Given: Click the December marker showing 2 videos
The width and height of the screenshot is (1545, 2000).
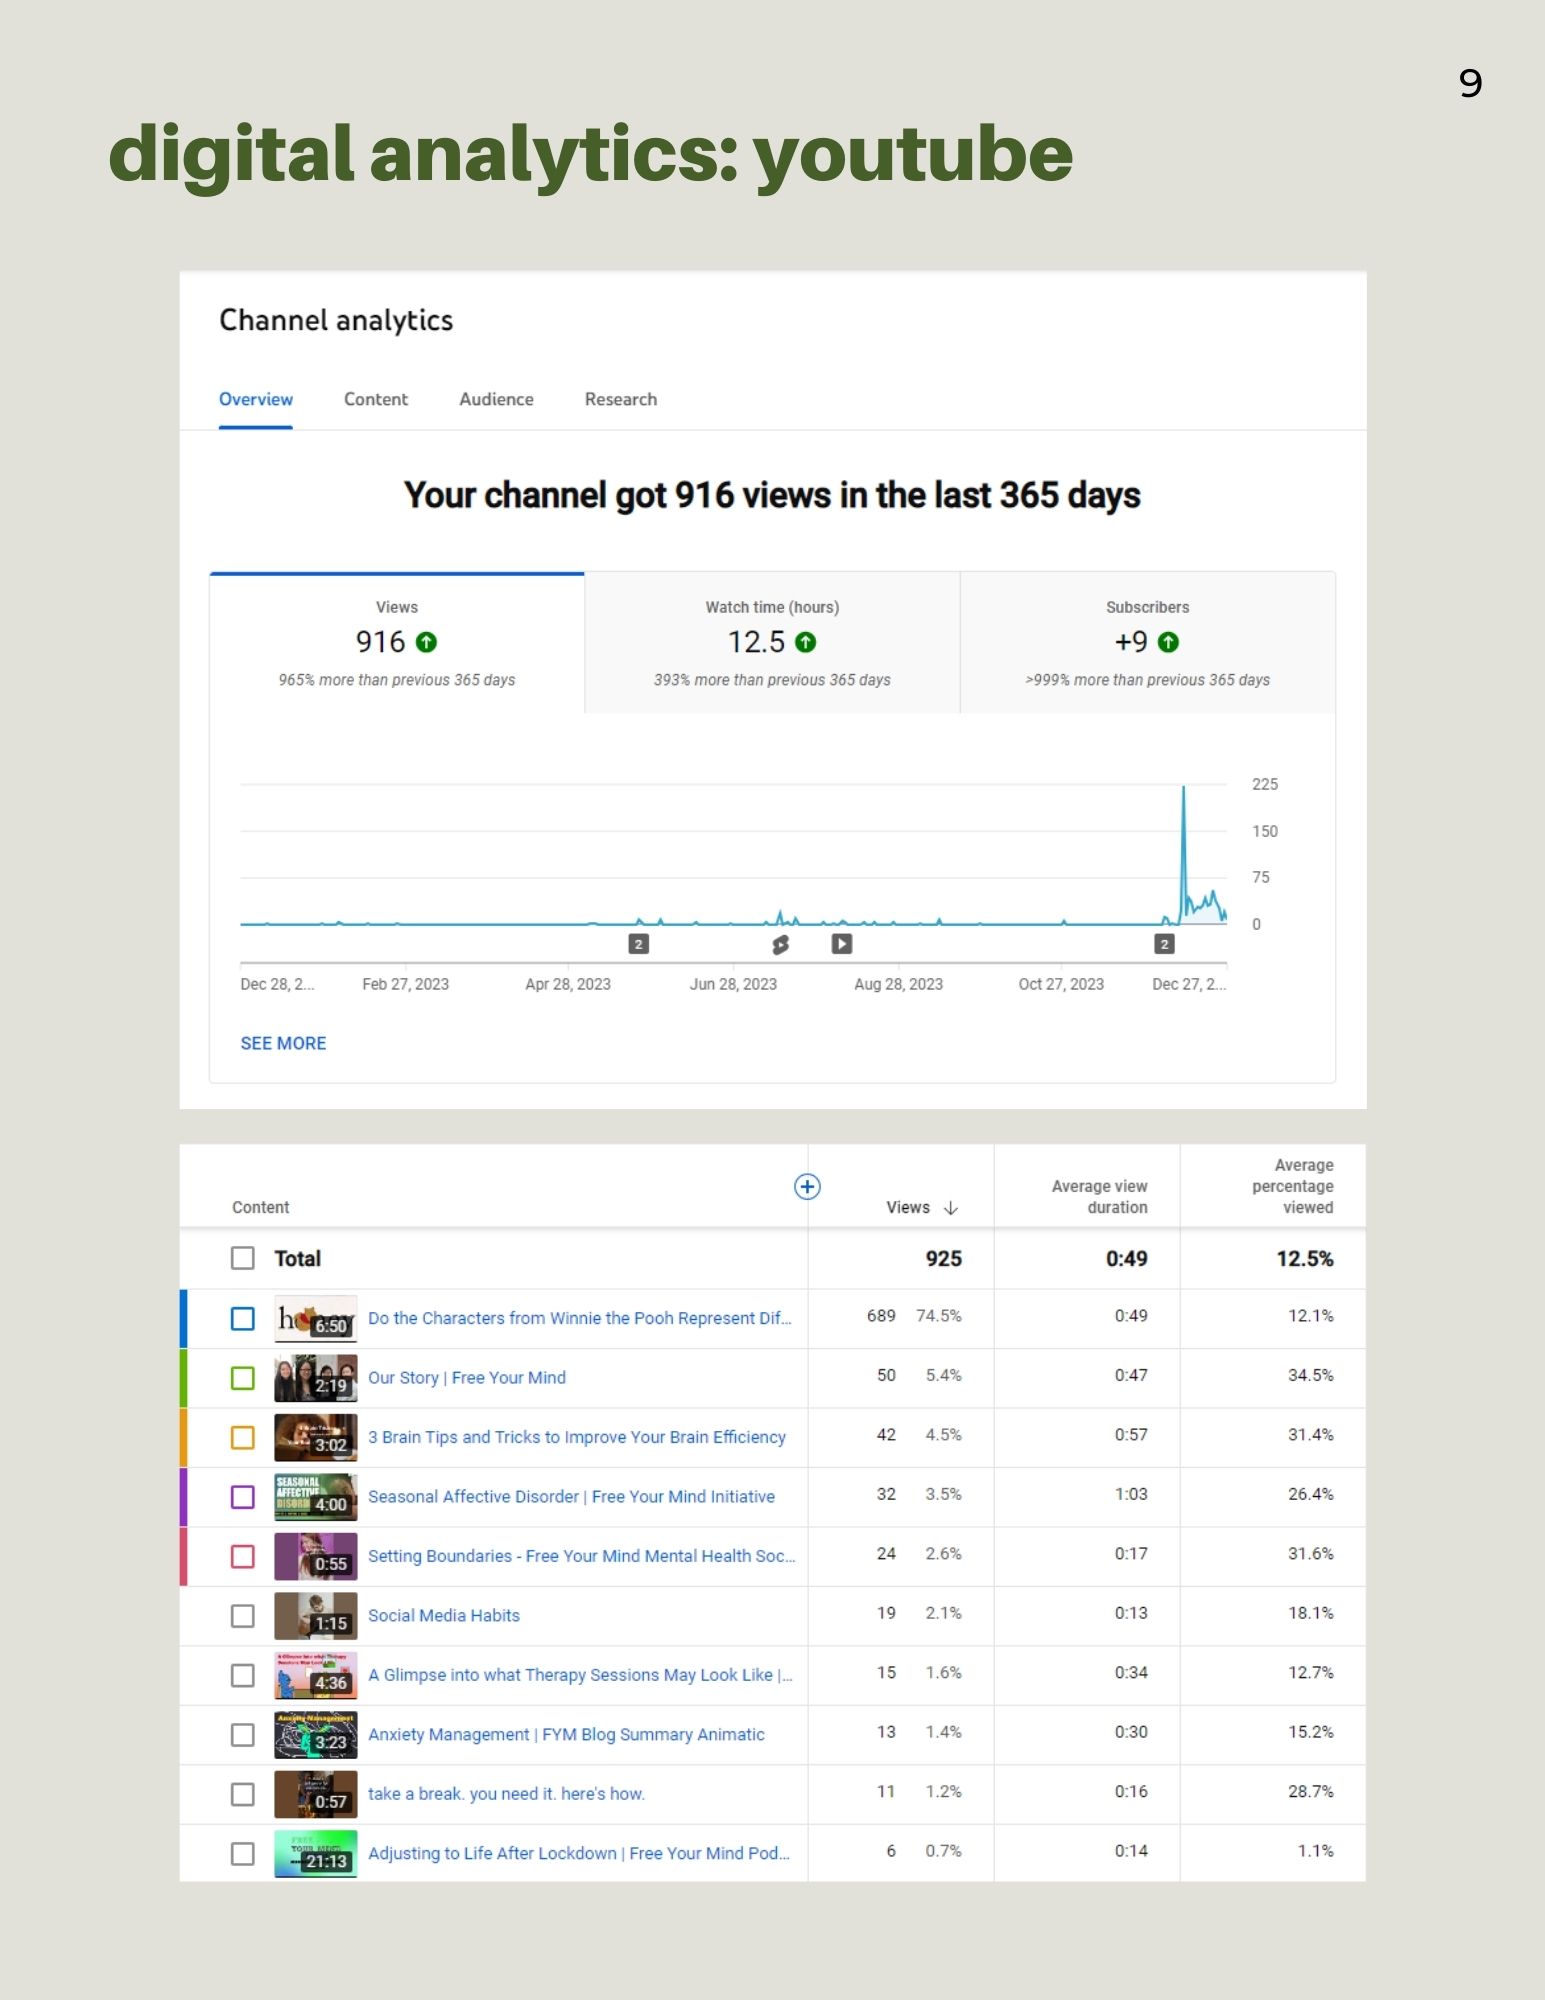Looking at the screenshot, I should click(1164, 944).
